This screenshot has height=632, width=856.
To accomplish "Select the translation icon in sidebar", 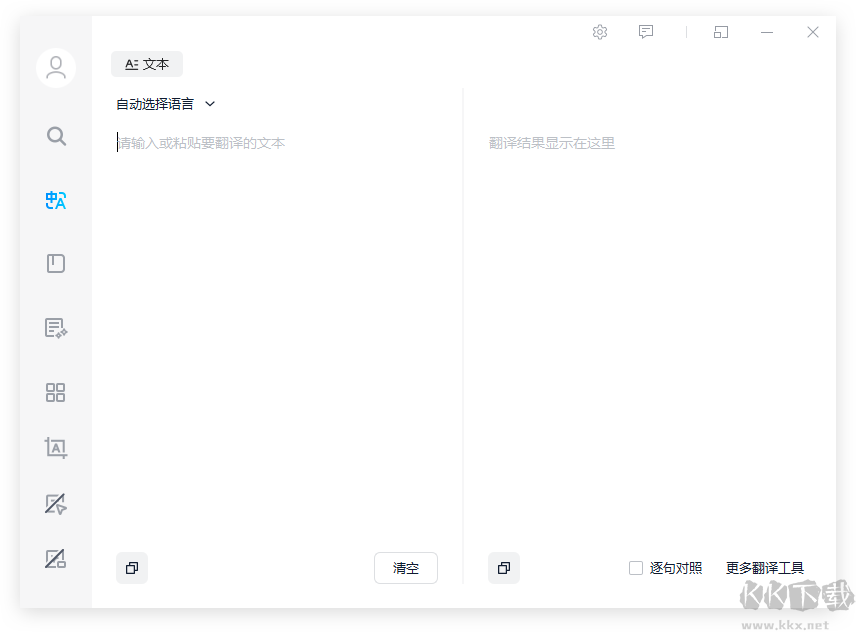I will pyautogui.click(x=56, y=200).
